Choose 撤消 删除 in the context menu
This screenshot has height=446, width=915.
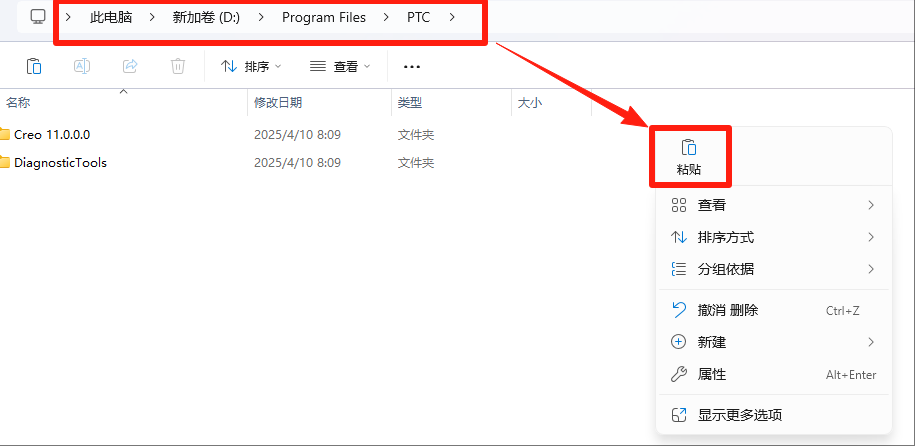(x=774, y=310)
